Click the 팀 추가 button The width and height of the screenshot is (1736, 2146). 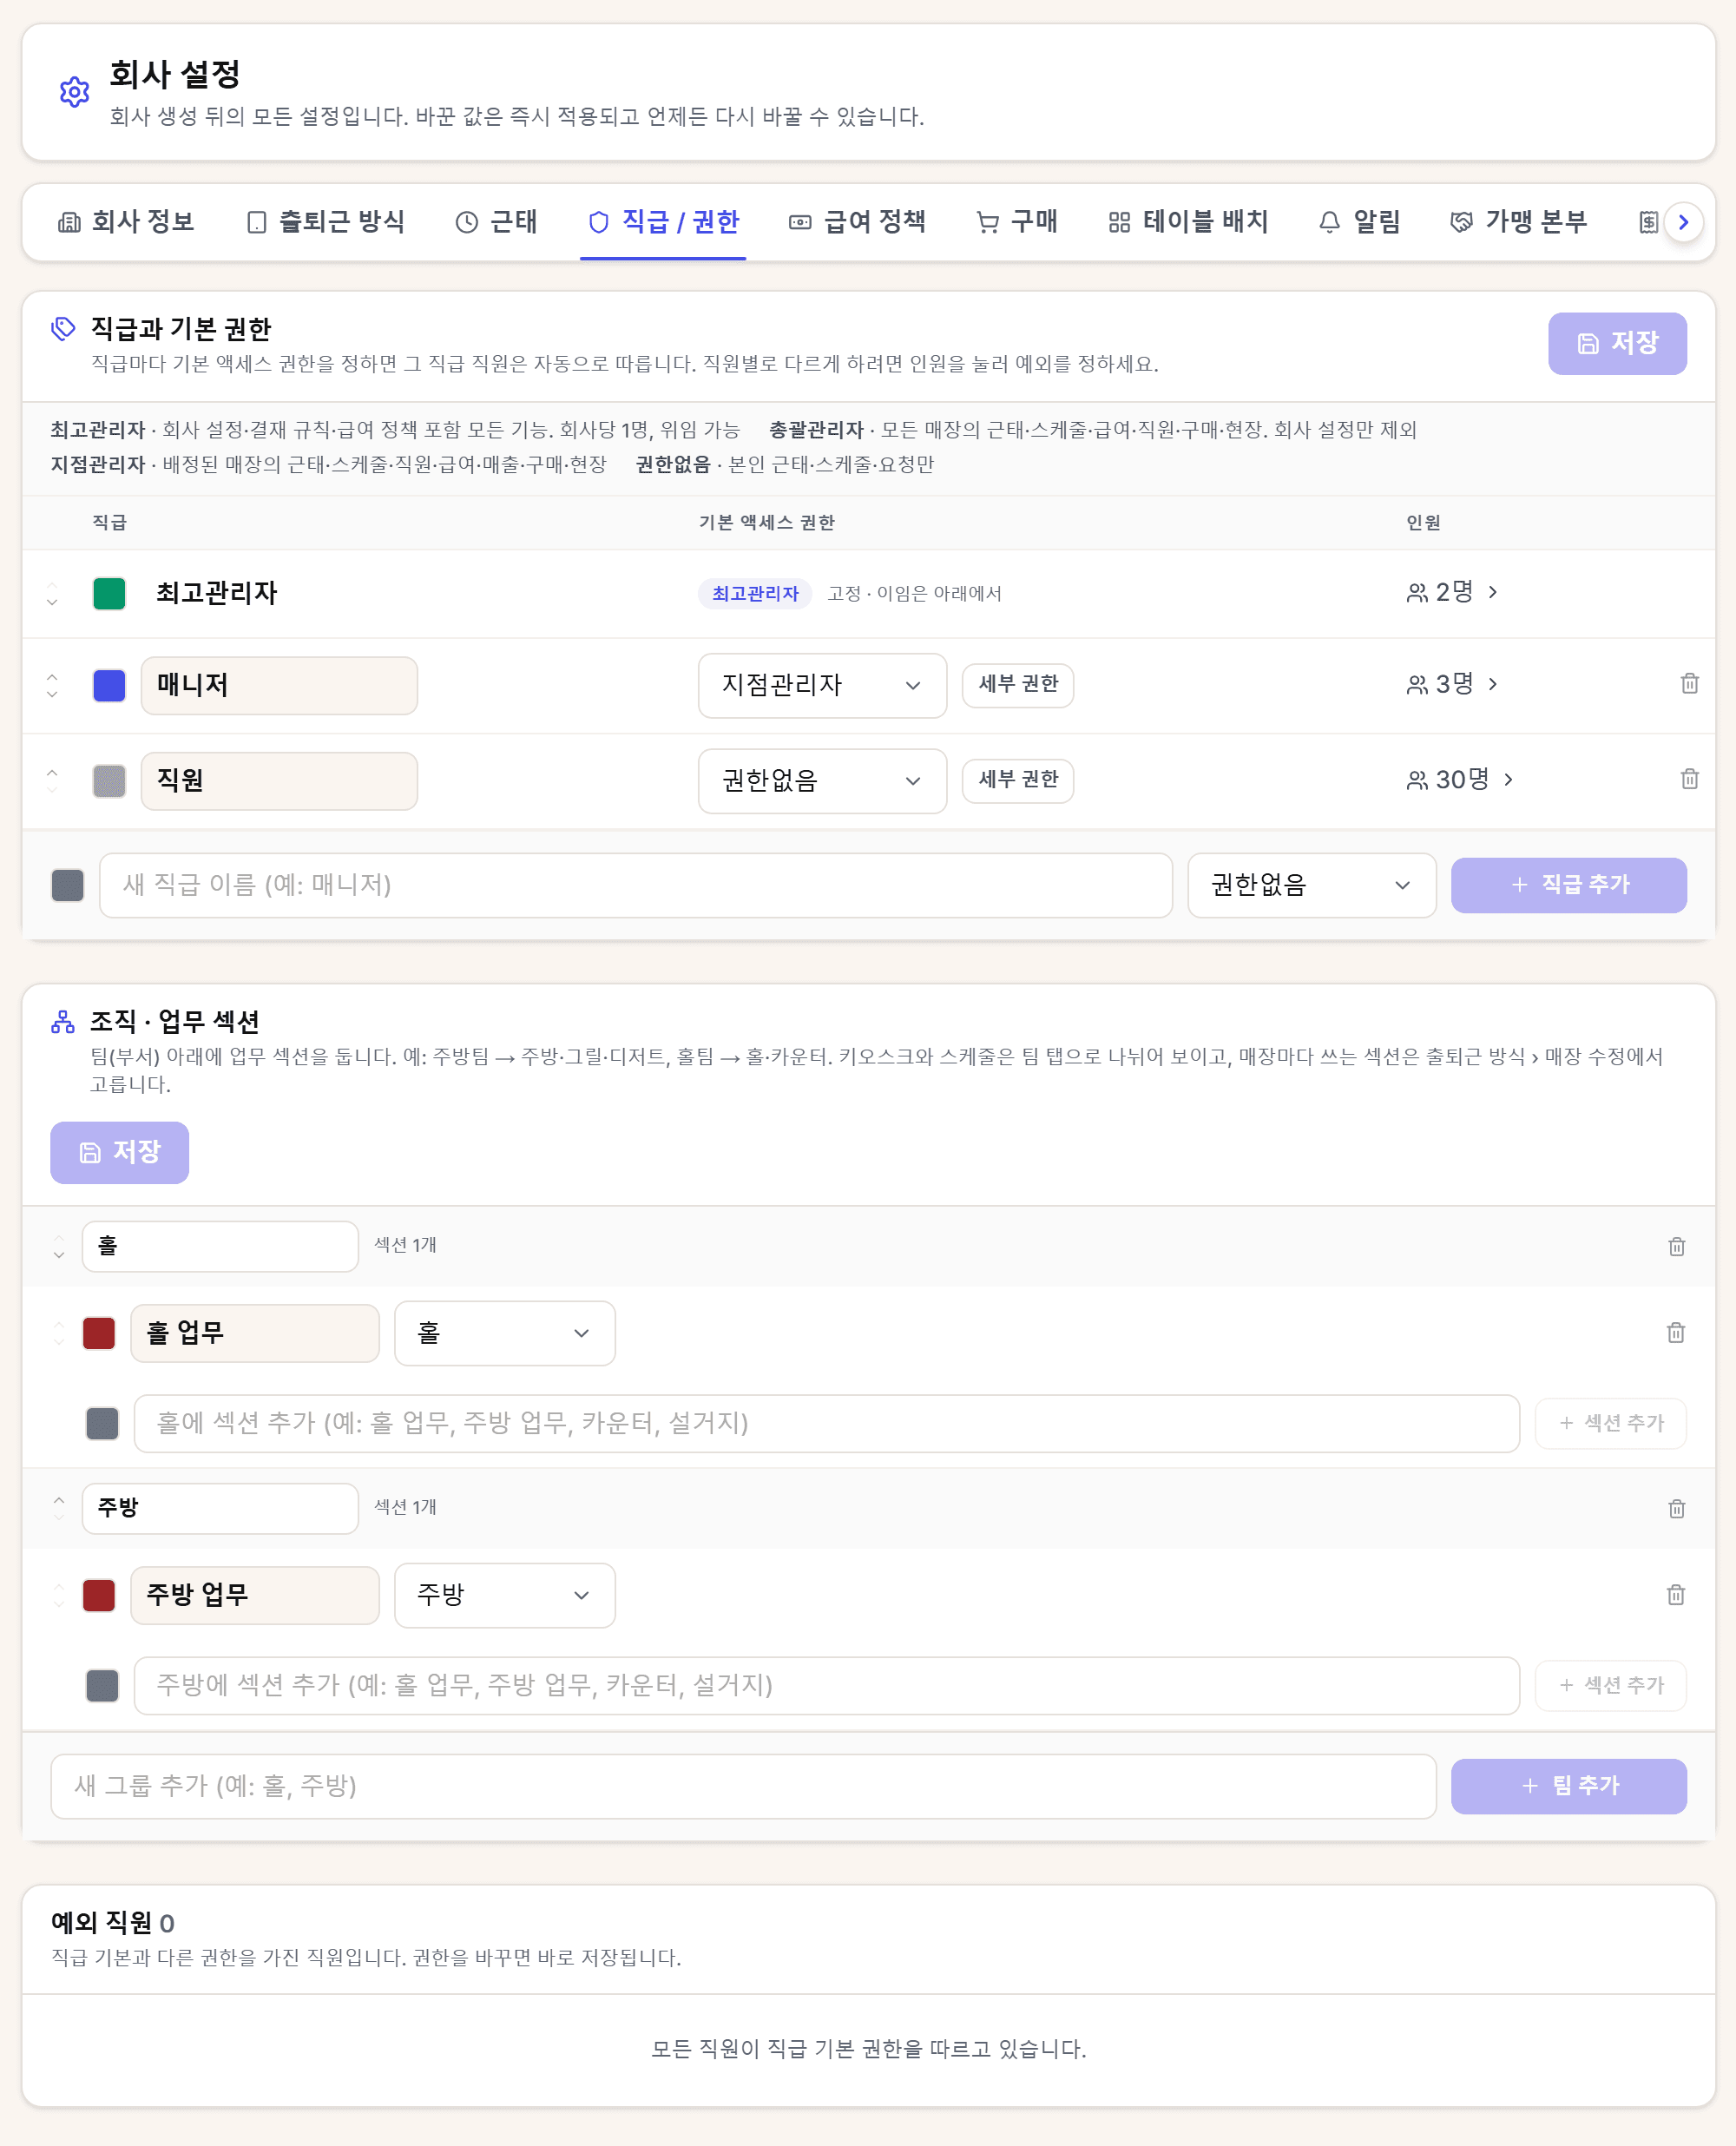pos(1568,1786)
